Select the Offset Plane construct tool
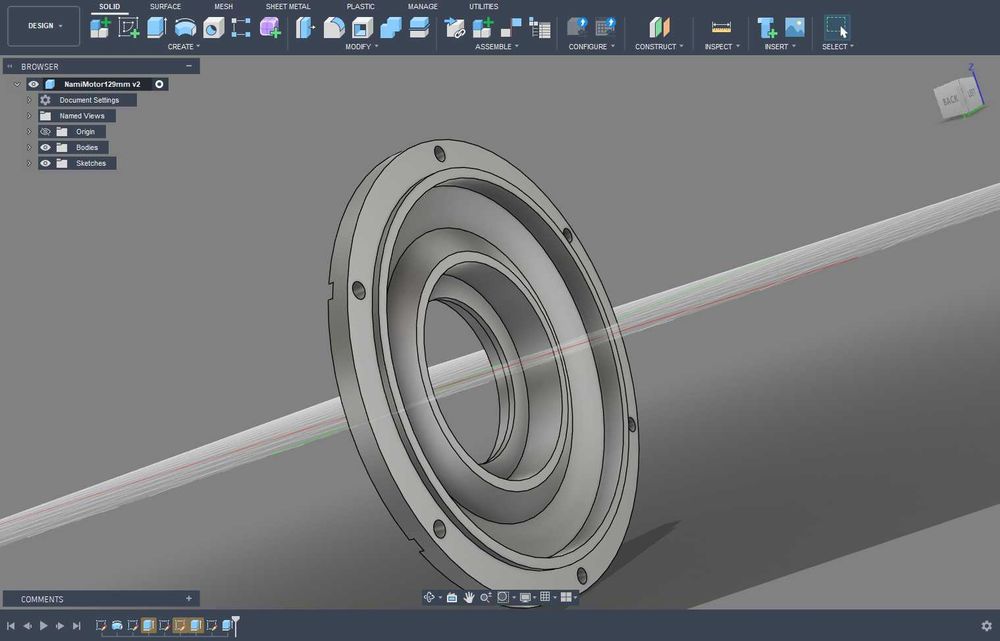The height and width of the screenshot is (641, 1000). point(659,27)
